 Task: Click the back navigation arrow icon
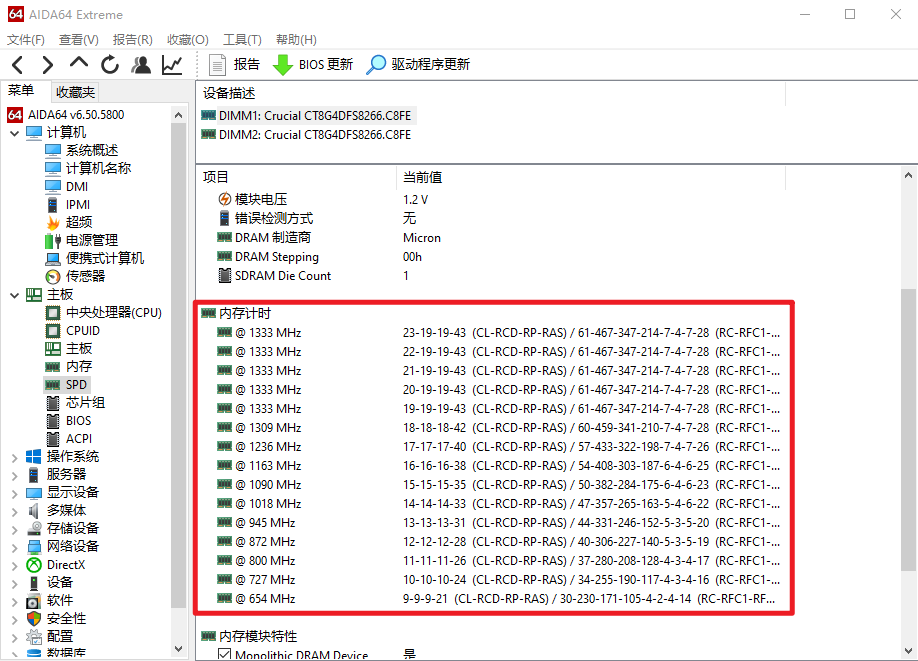pyautogui.click(x=16, y=62)
